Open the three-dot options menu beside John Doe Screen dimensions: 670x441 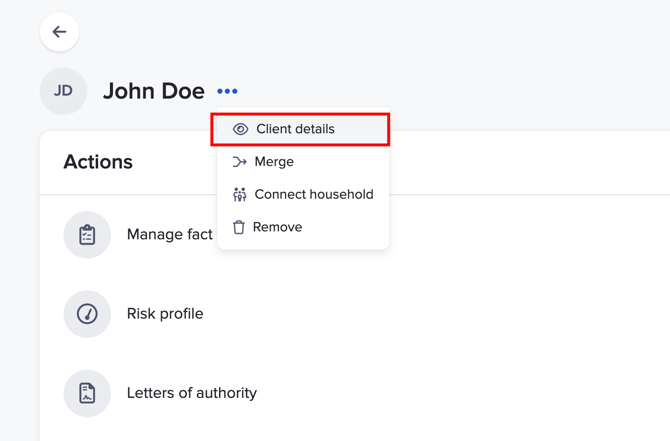coord(227,91)
